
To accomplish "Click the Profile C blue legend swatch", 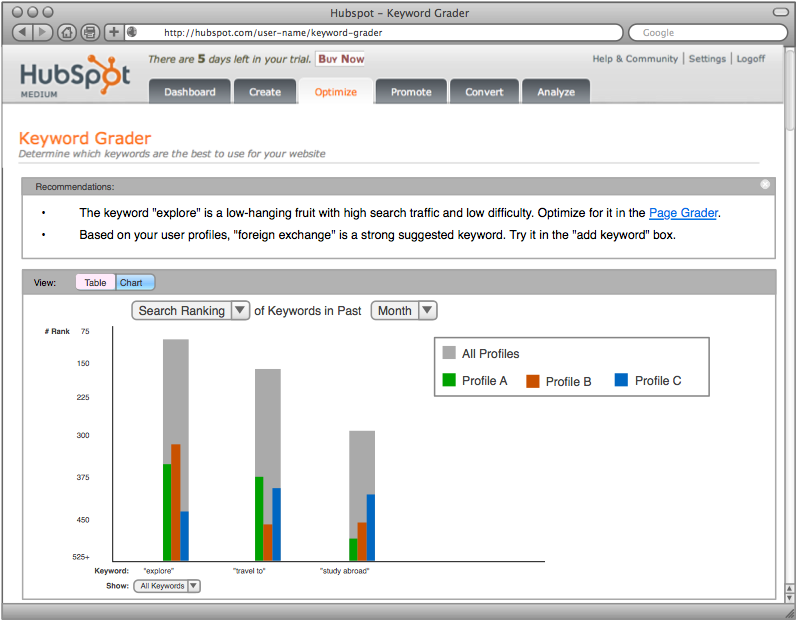I will coord(621,380).
